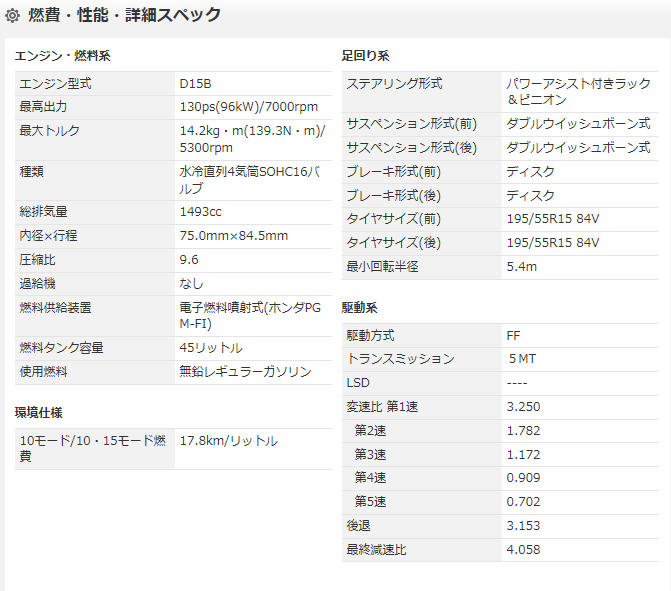
Task: Click the エンジン型式 label
Action: [55, 83]
